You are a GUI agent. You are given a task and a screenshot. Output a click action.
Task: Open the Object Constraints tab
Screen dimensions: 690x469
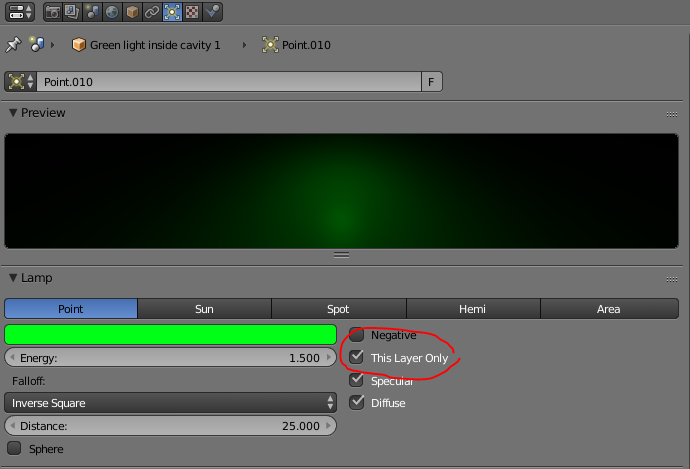pos(151,12)
